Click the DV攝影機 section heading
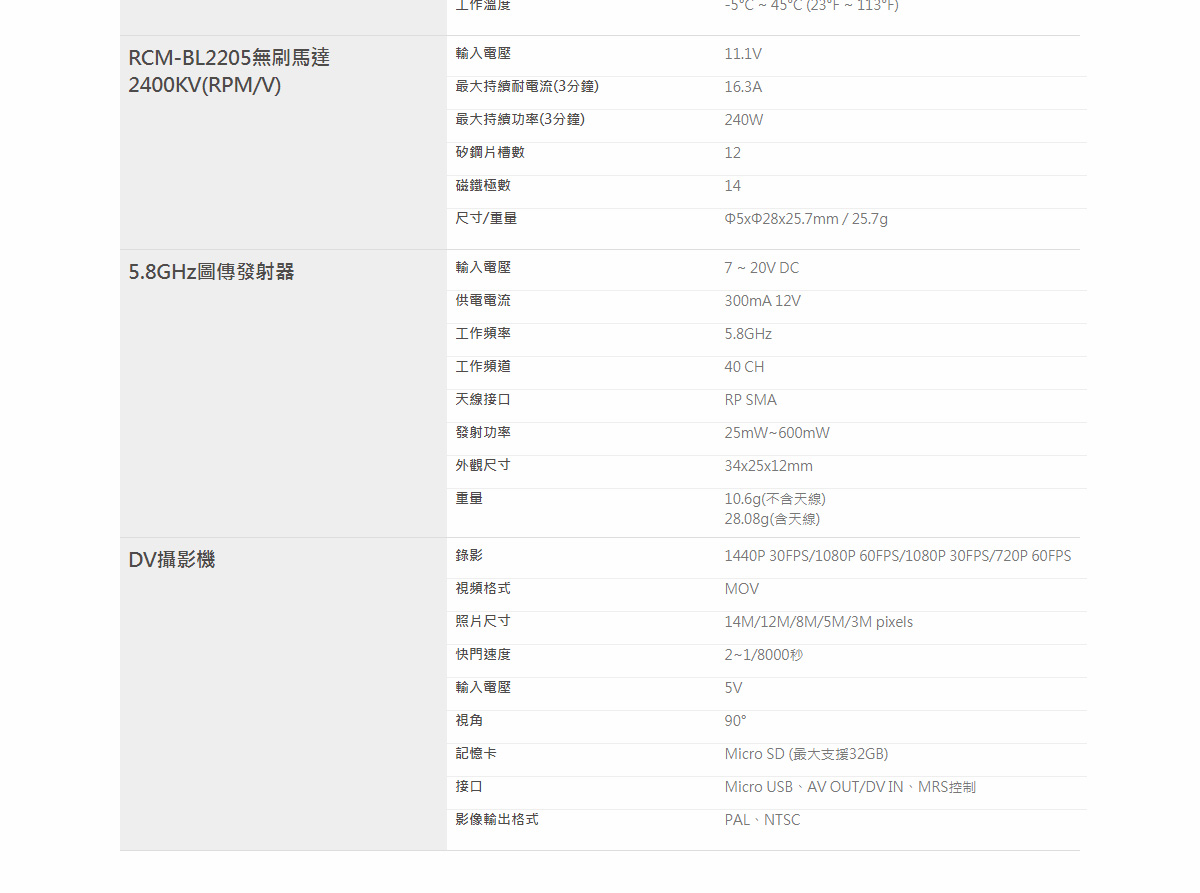 (172, 560)
